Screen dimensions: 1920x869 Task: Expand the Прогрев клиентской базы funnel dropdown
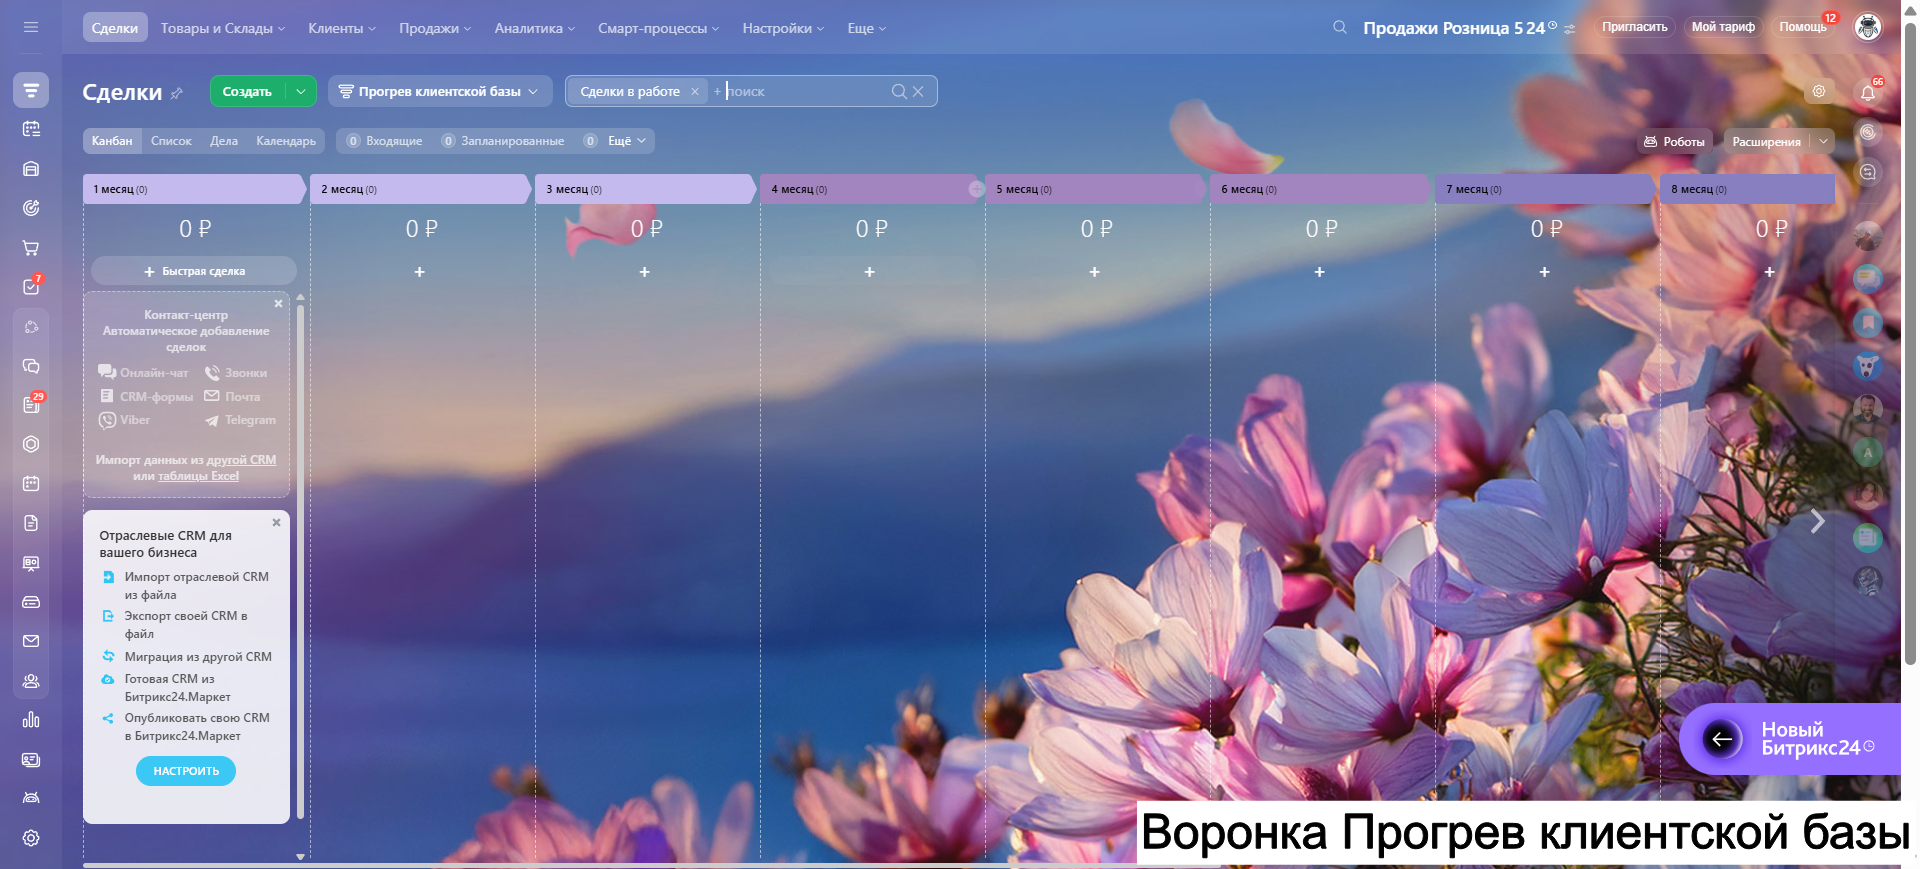pyautogui.click(x=534, y=91)
